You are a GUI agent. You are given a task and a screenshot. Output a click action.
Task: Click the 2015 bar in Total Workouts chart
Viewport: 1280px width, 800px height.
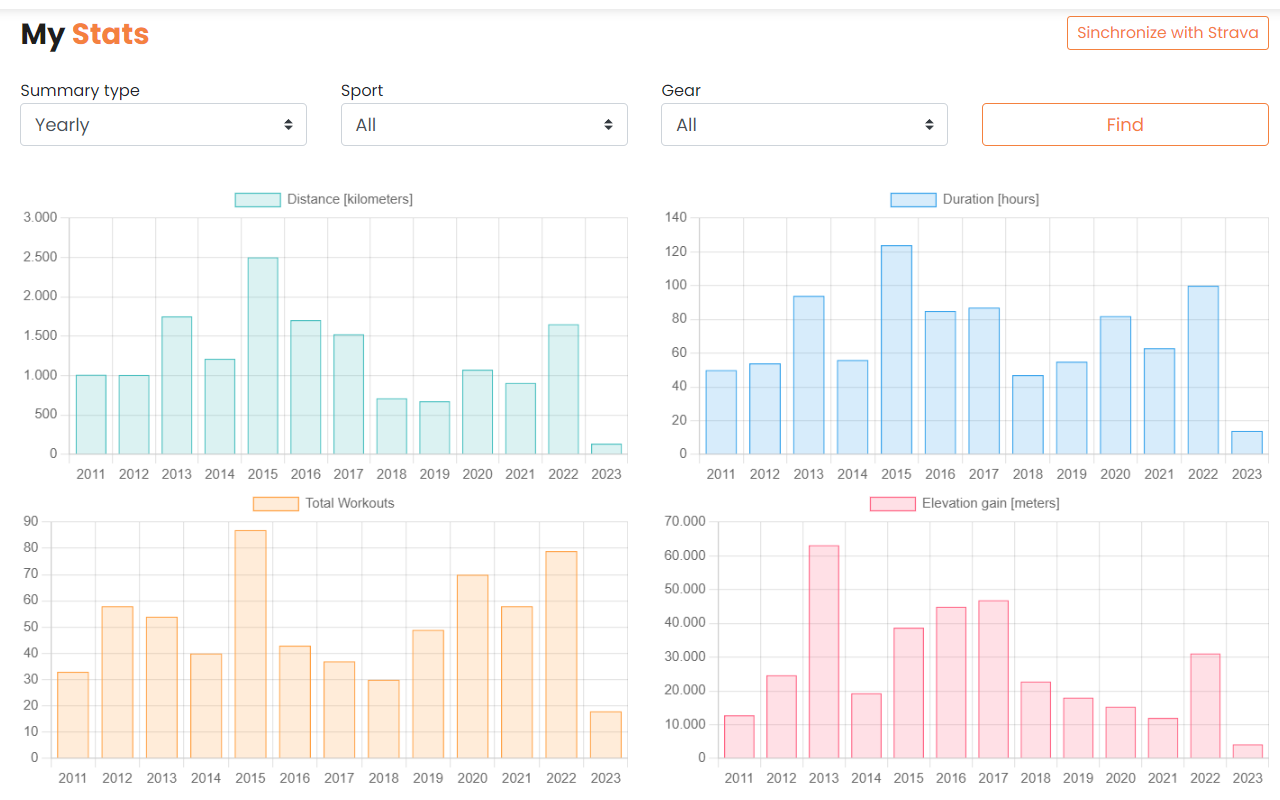coord(250,644)
